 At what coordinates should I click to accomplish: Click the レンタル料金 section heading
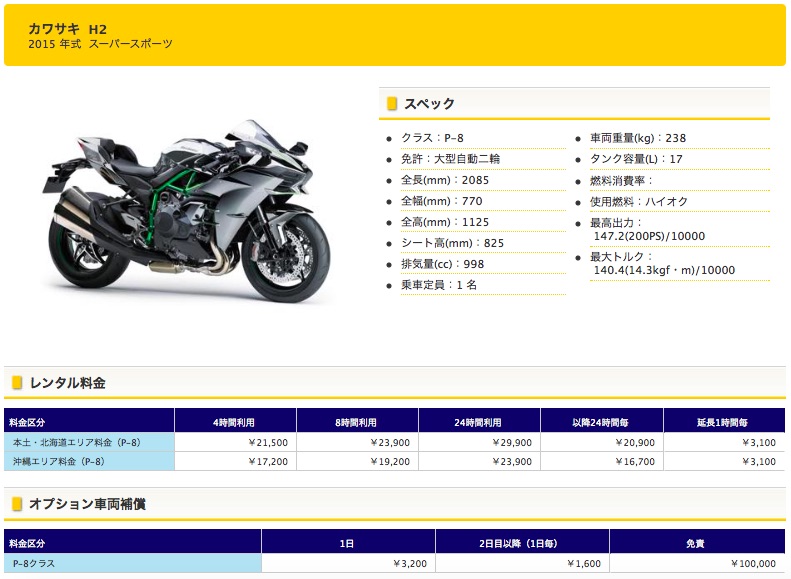click(68, 383)
